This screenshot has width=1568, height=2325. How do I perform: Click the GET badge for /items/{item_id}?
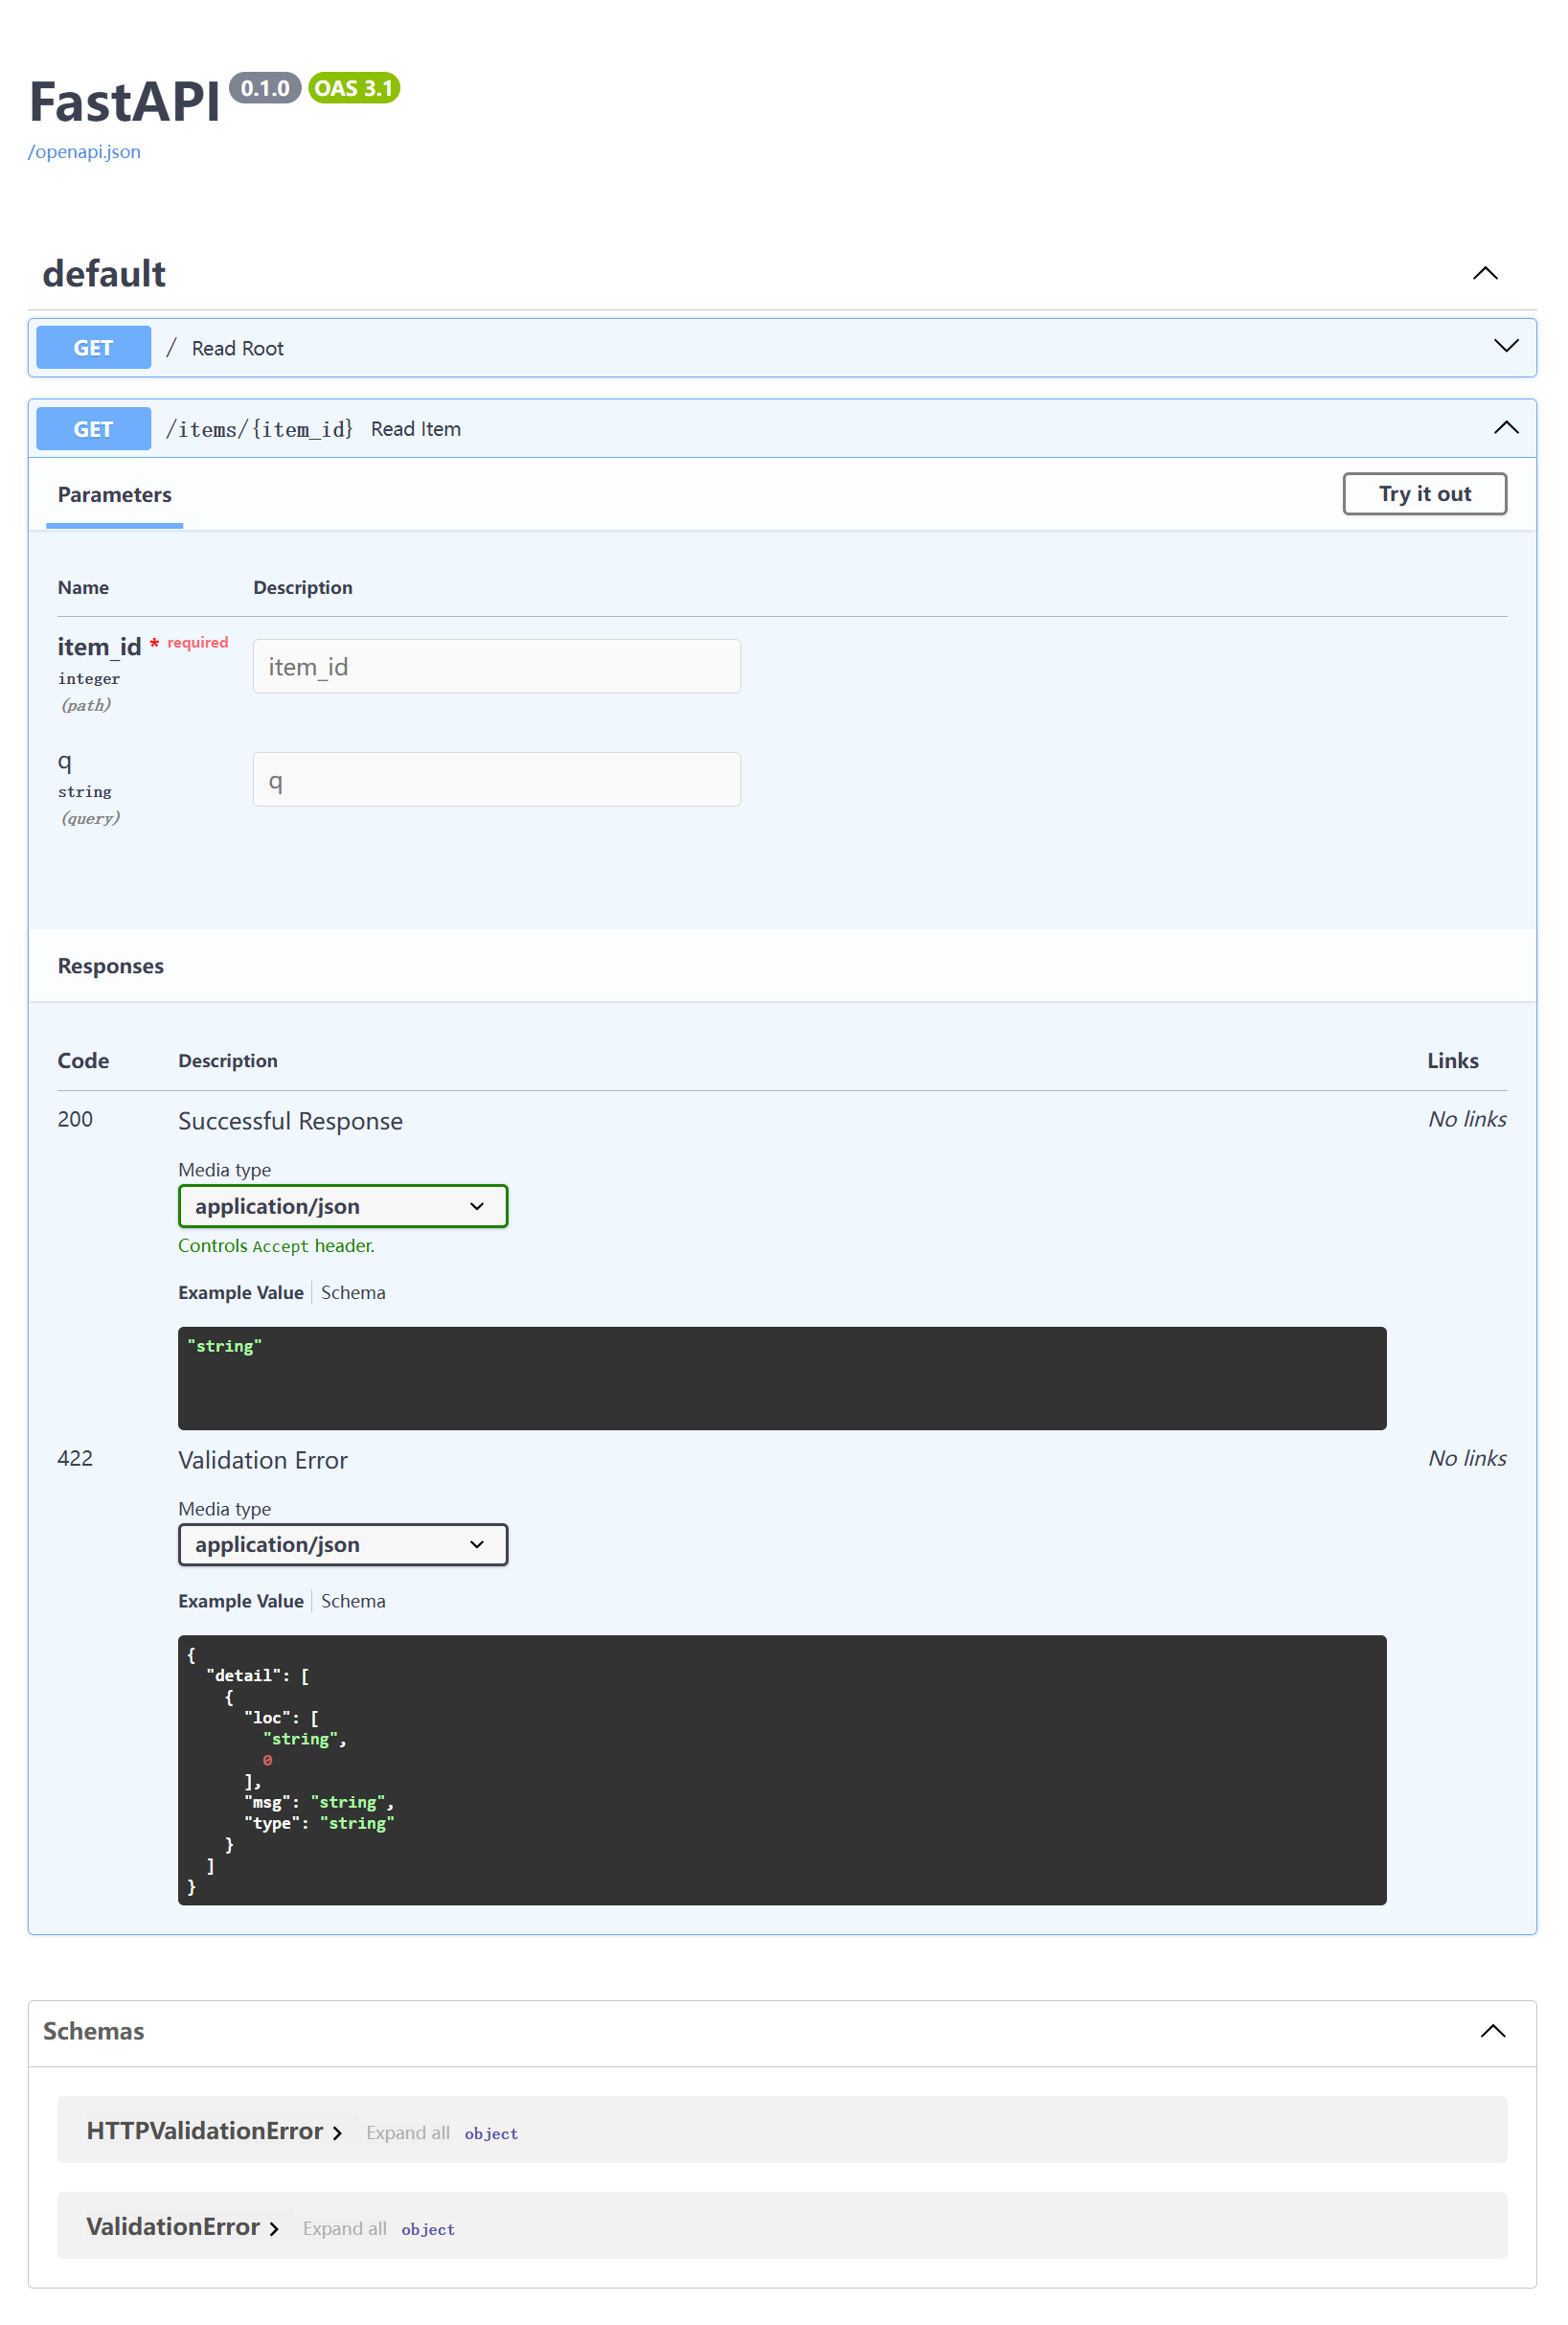coord(94,429)
